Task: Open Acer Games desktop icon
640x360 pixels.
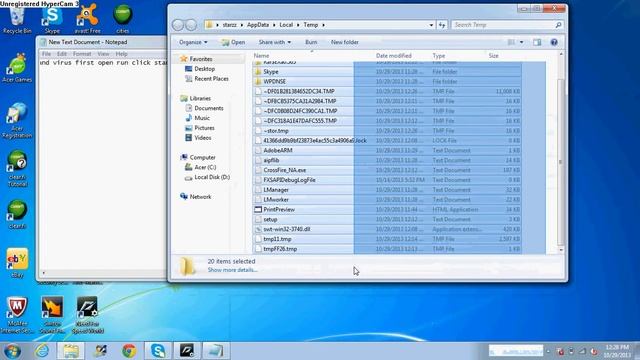Action: (x=17, y=68)
